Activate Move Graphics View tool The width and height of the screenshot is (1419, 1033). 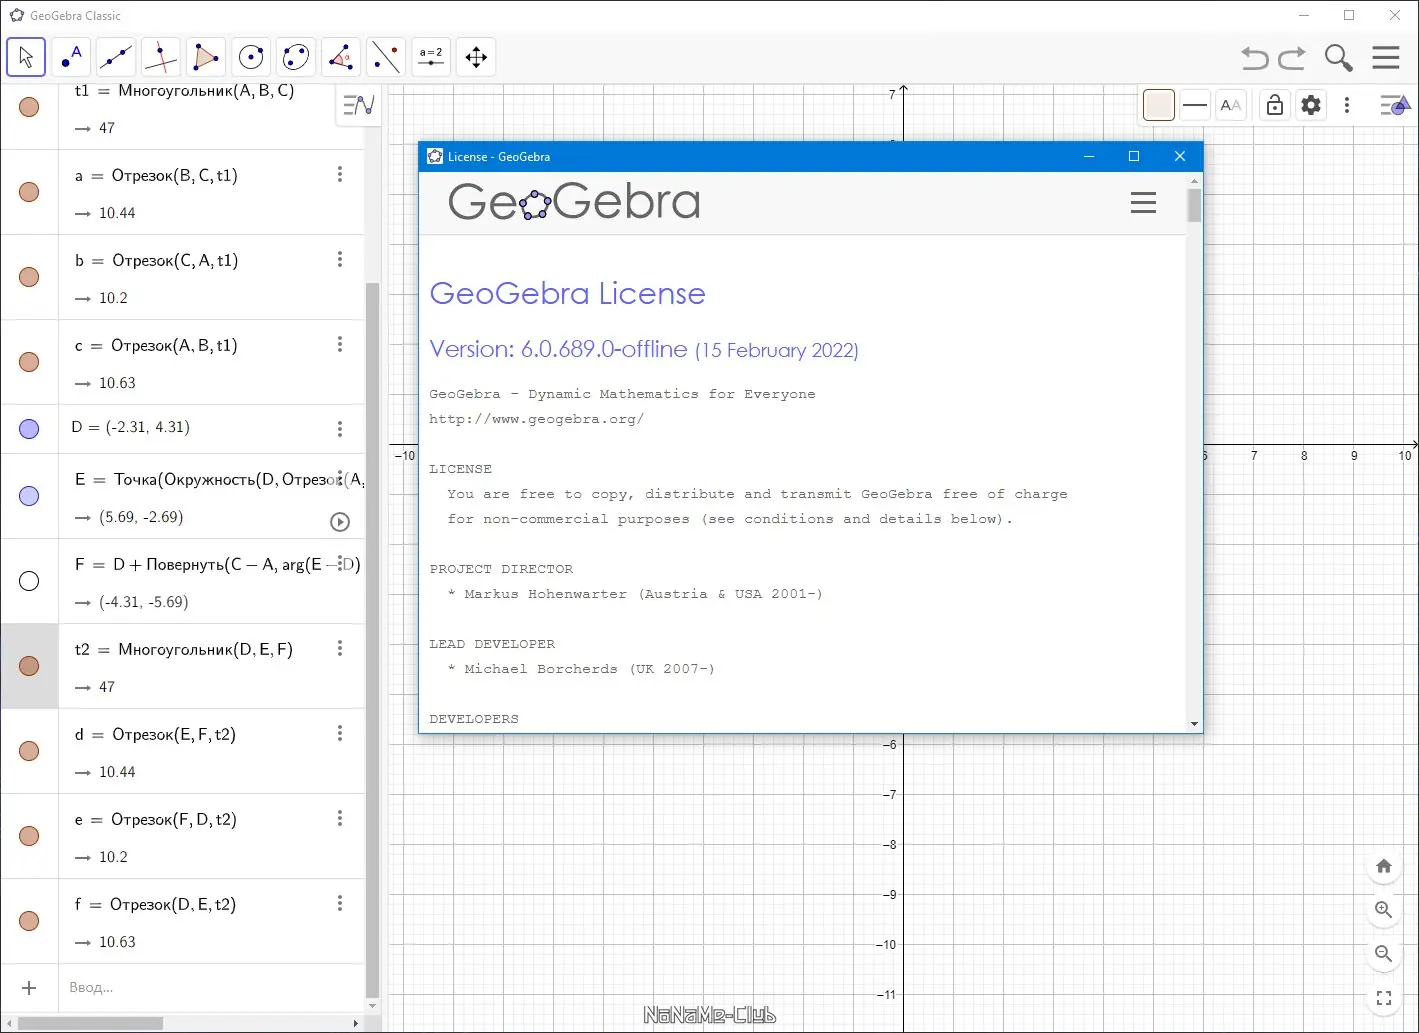[x=476, y=57]
